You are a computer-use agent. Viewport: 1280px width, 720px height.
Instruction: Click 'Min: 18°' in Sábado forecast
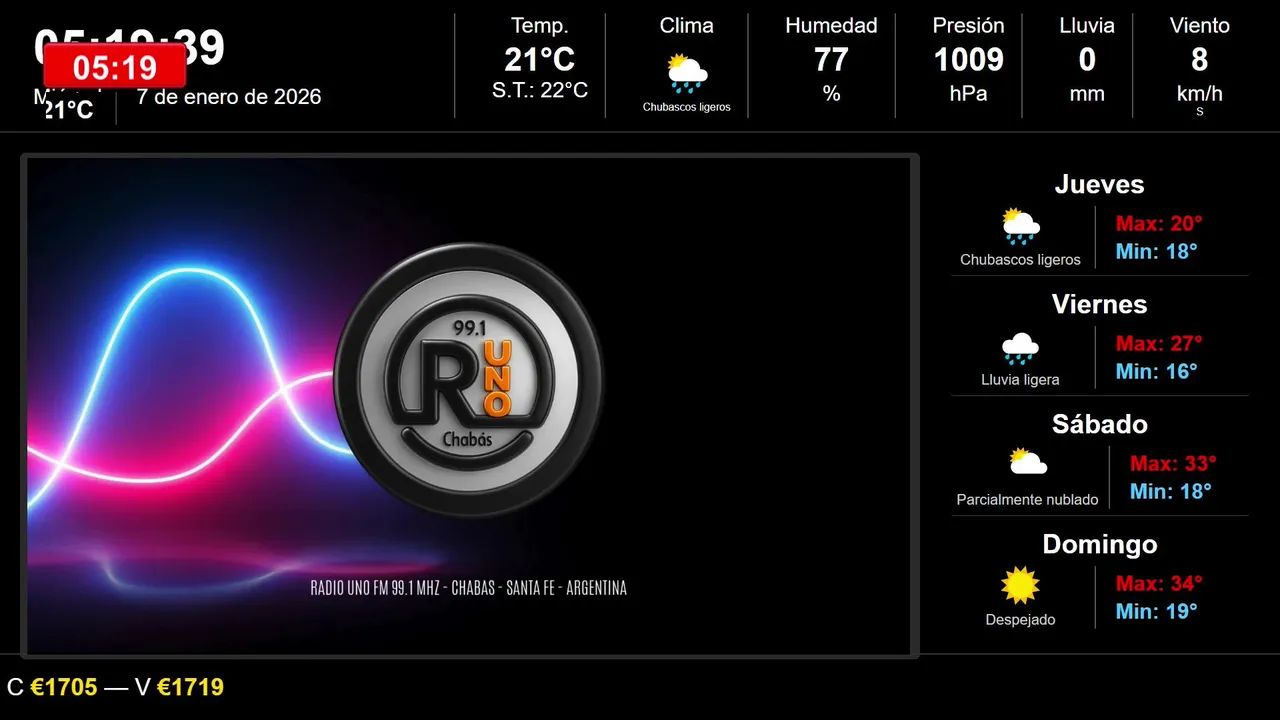(1171, 492)
